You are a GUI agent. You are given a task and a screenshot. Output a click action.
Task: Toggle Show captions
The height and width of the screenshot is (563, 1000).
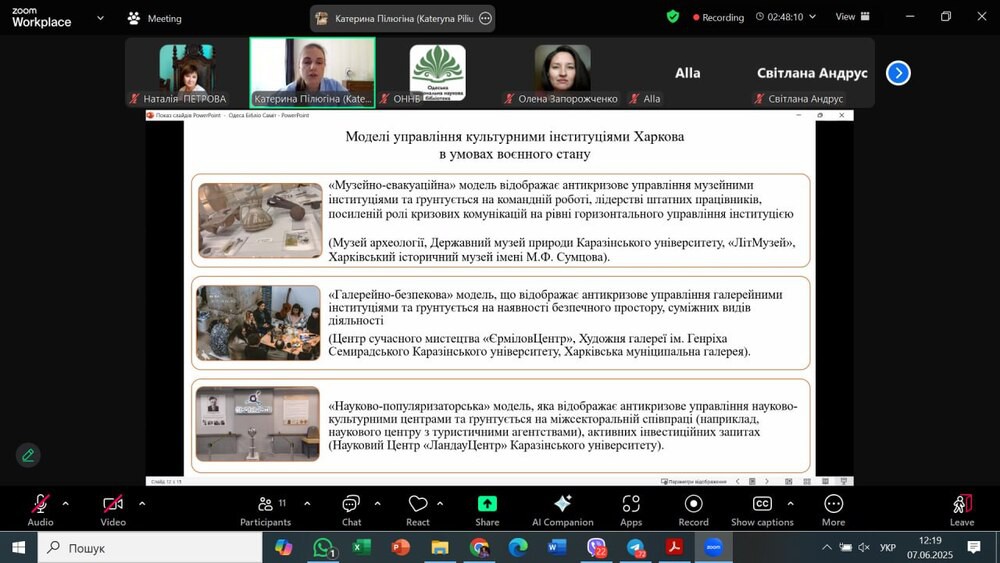pos(762,508)
